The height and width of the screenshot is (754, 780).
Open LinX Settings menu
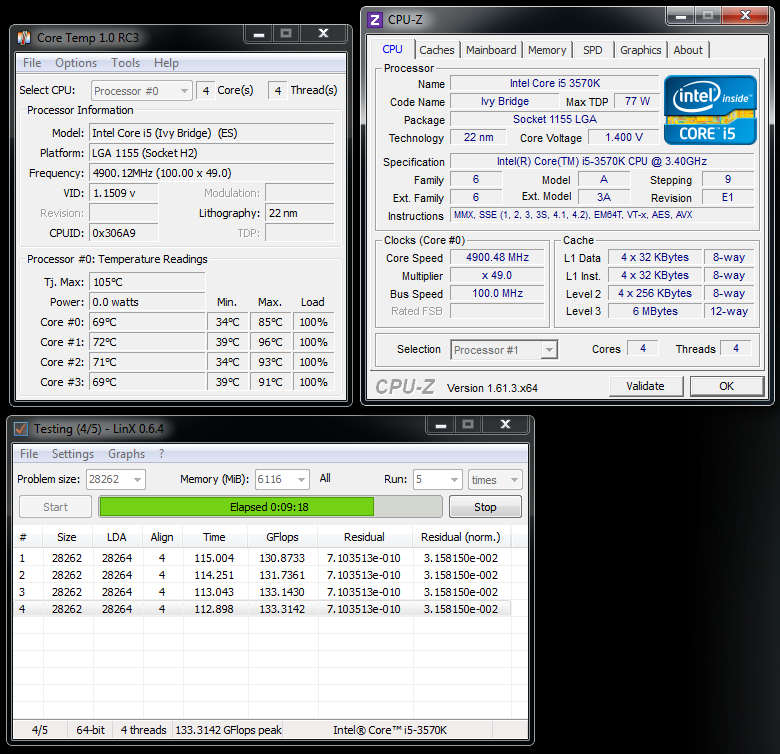(x=73, y=454)
